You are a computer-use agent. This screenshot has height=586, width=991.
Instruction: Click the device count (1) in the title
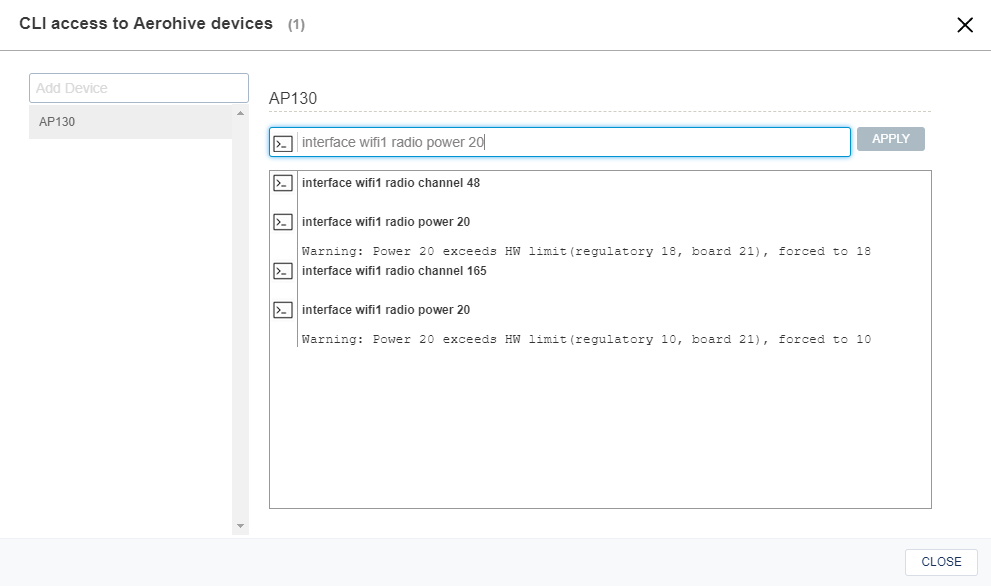[x=296, y=25]
